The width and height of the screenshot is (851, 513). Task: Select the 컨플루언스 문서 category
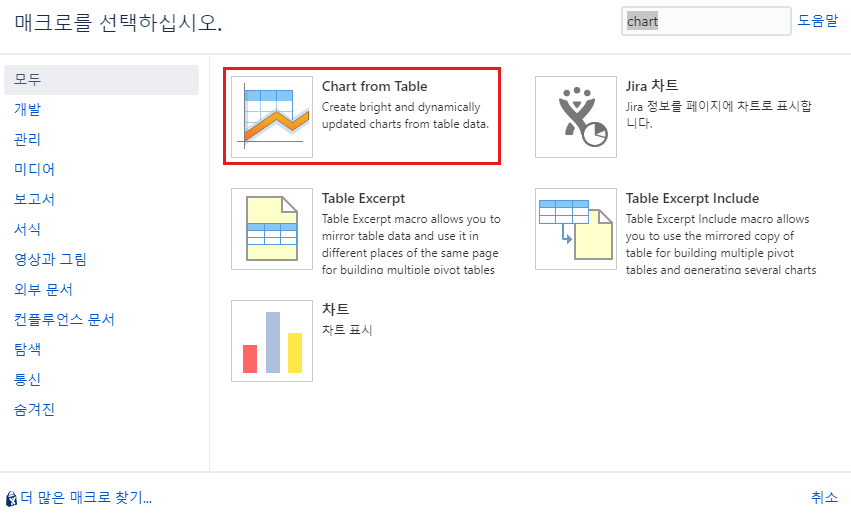click(65, 319)
